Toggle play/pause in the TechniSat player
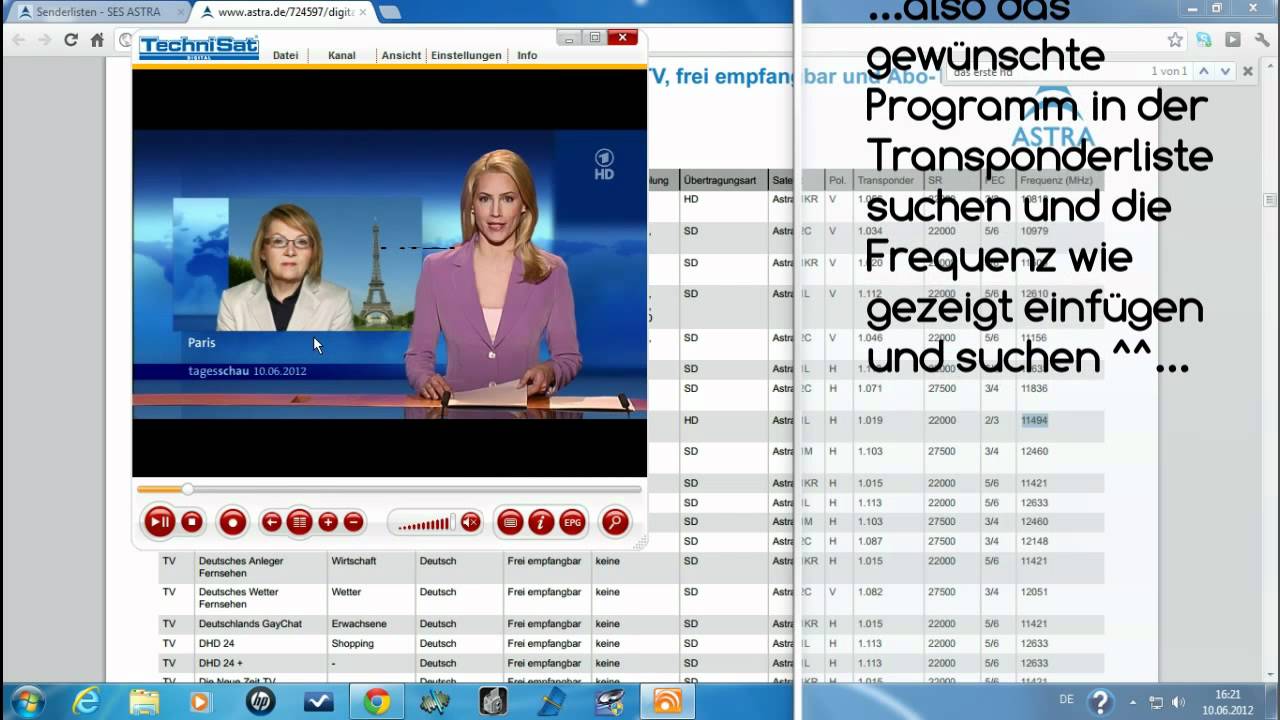The height and width of the screenshot is (720, 1280). 159,521
